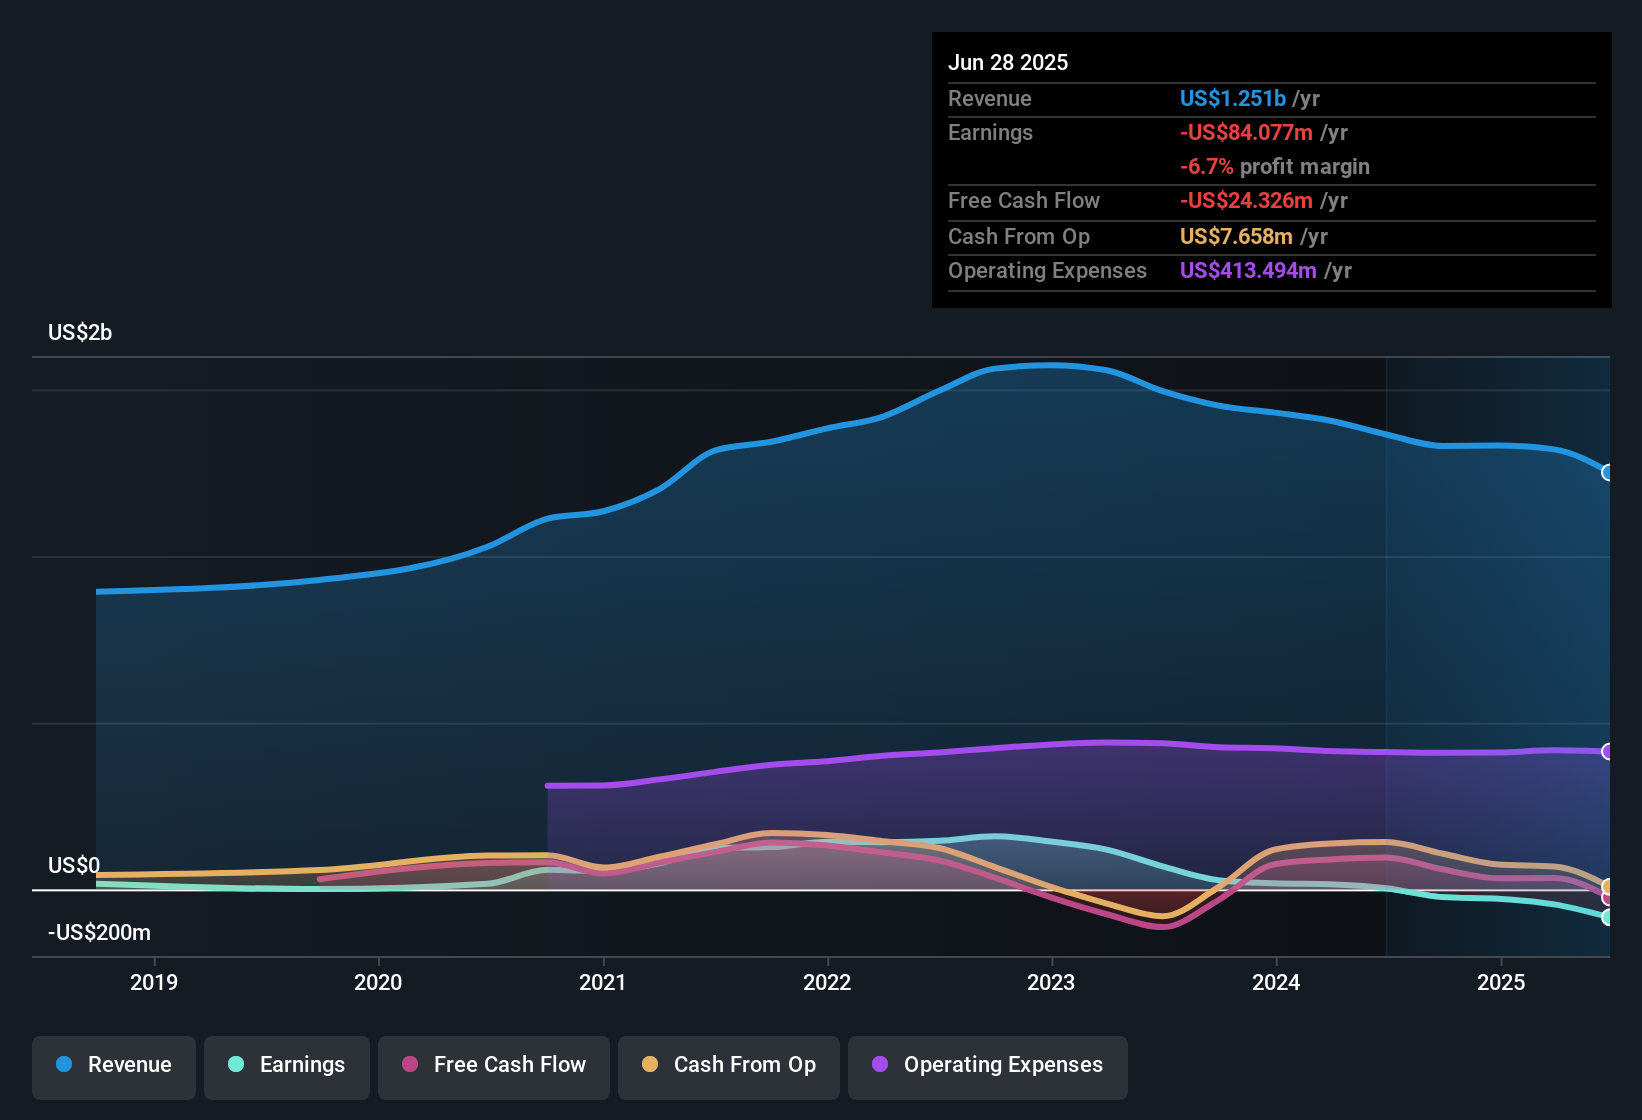Click the -US$200m y-axis label

(99, 932)
